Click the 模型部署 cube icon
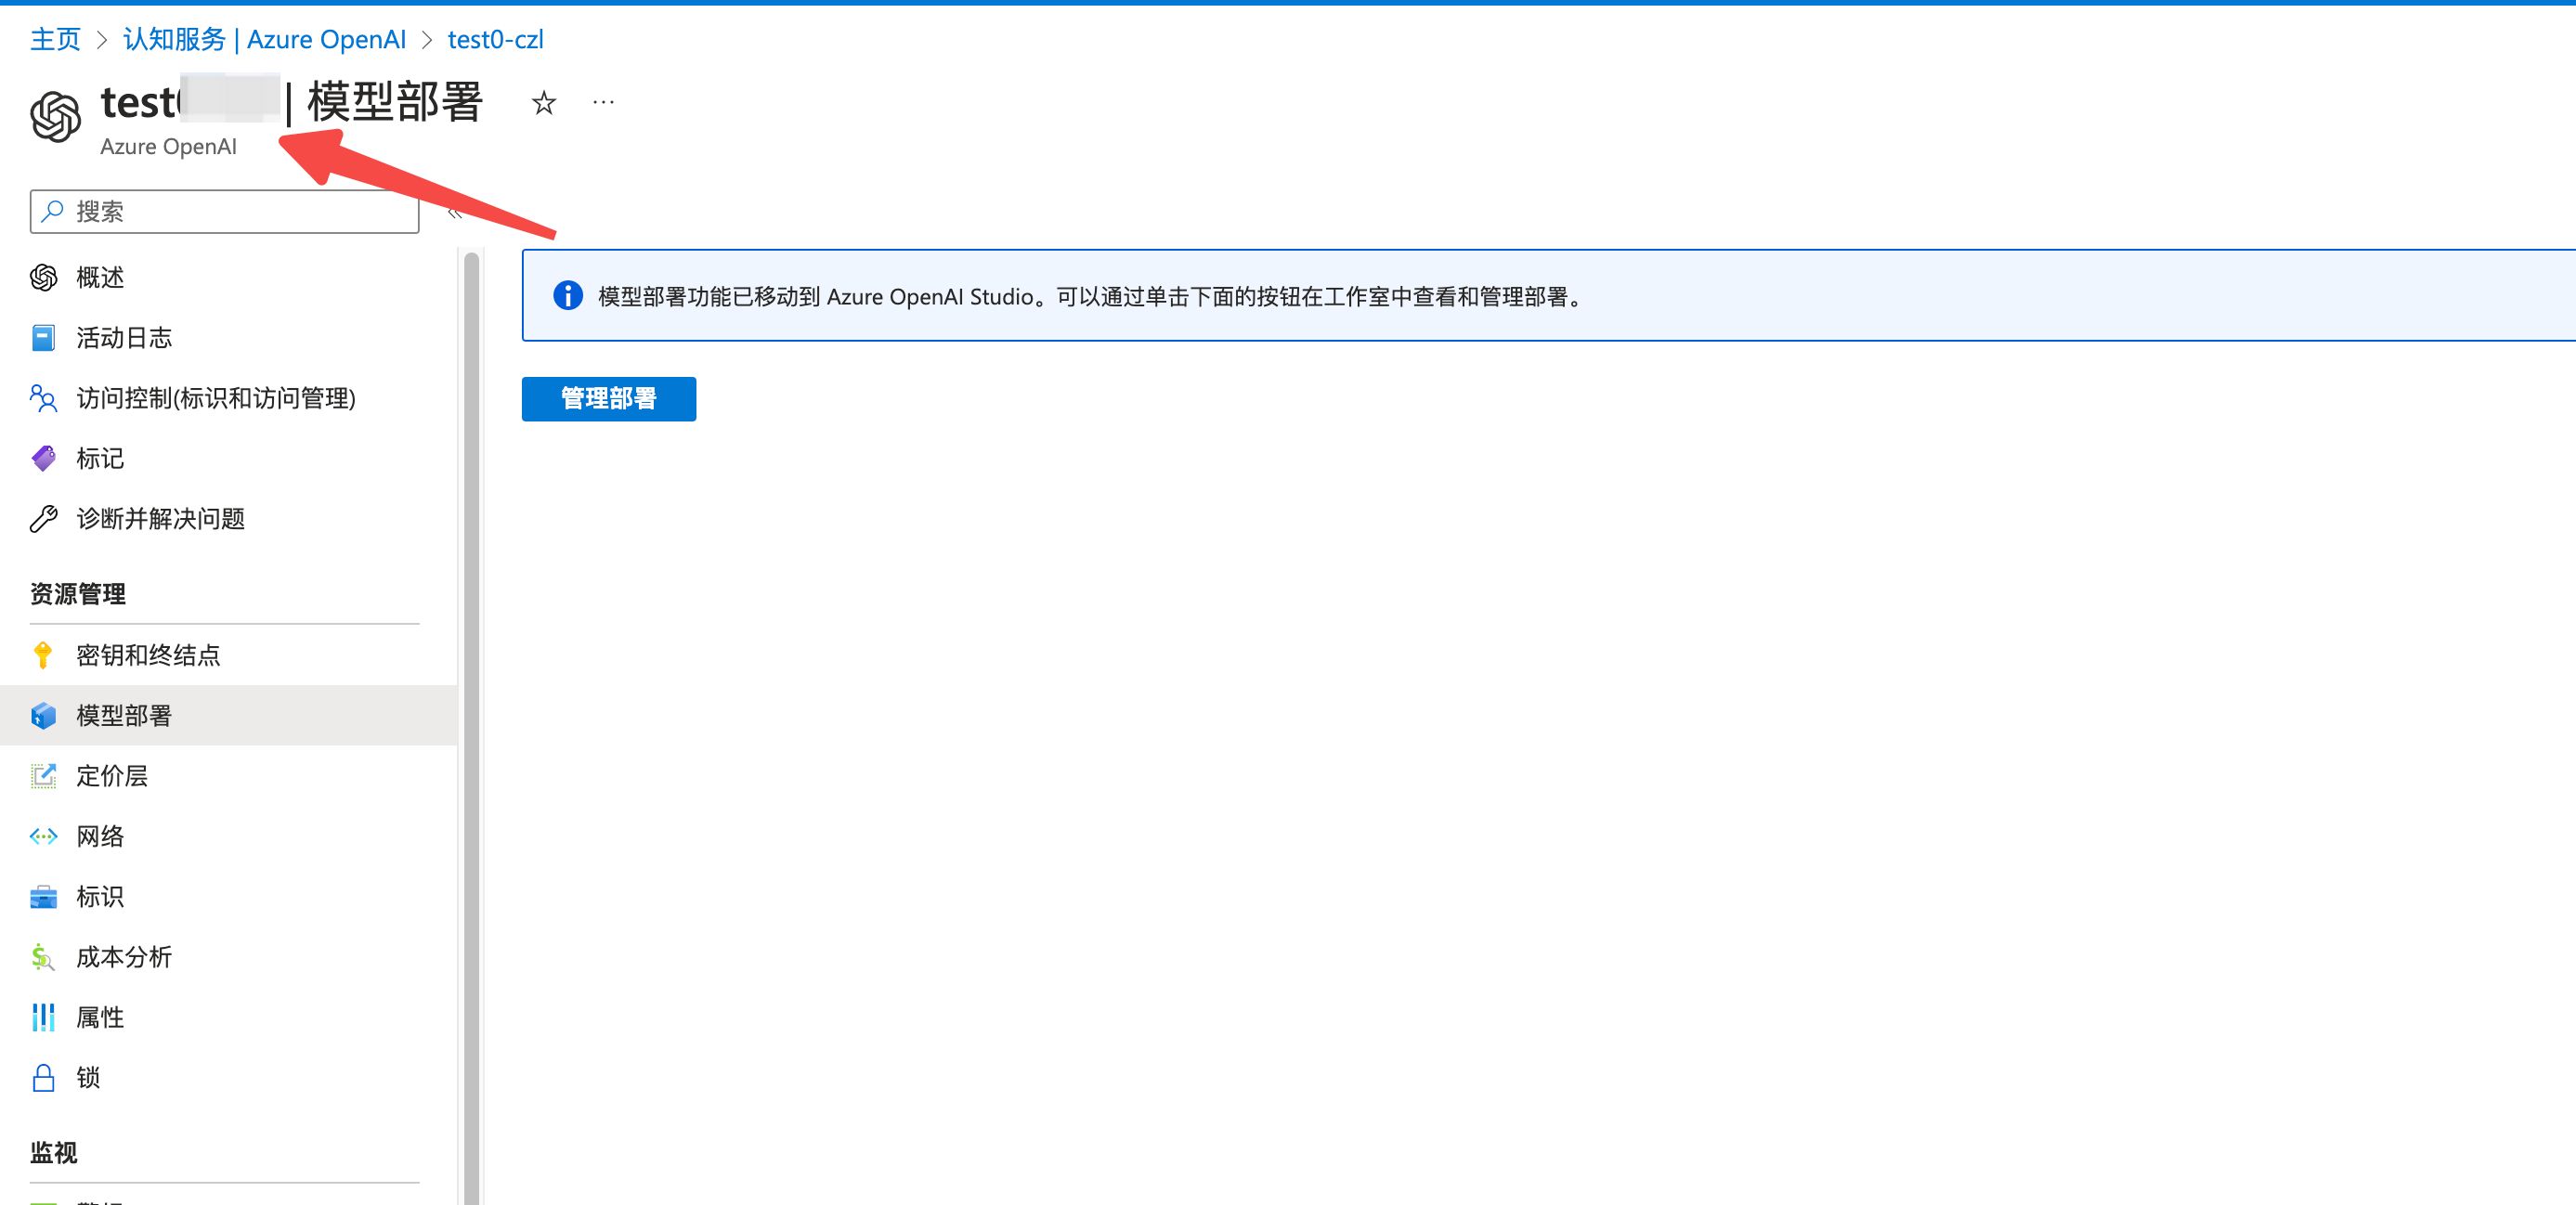The width and height of the screenshot is (2576, 1205). pyautogui.click(x=44, y=715)
